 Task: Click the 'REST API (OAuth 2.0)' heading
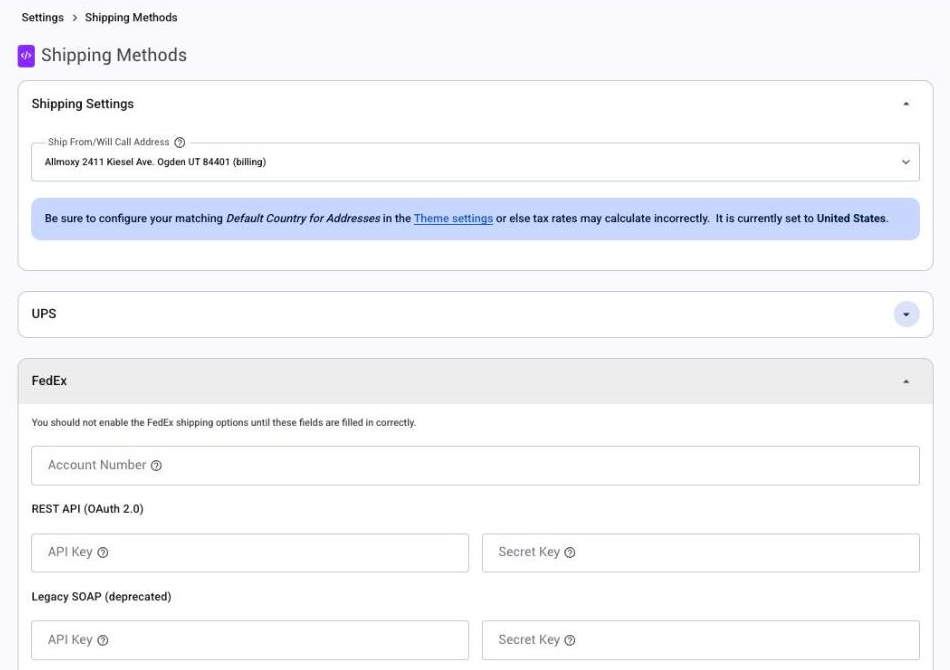[x=87, y=509]
